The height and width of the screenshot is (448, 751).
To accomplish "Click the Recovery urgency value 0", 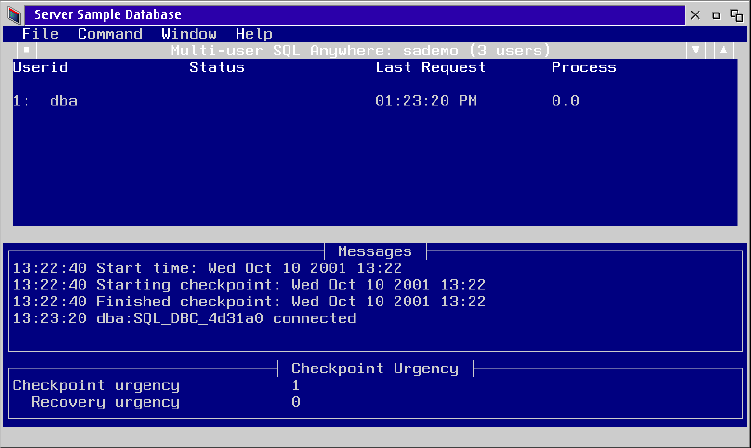I will point(296,402).
